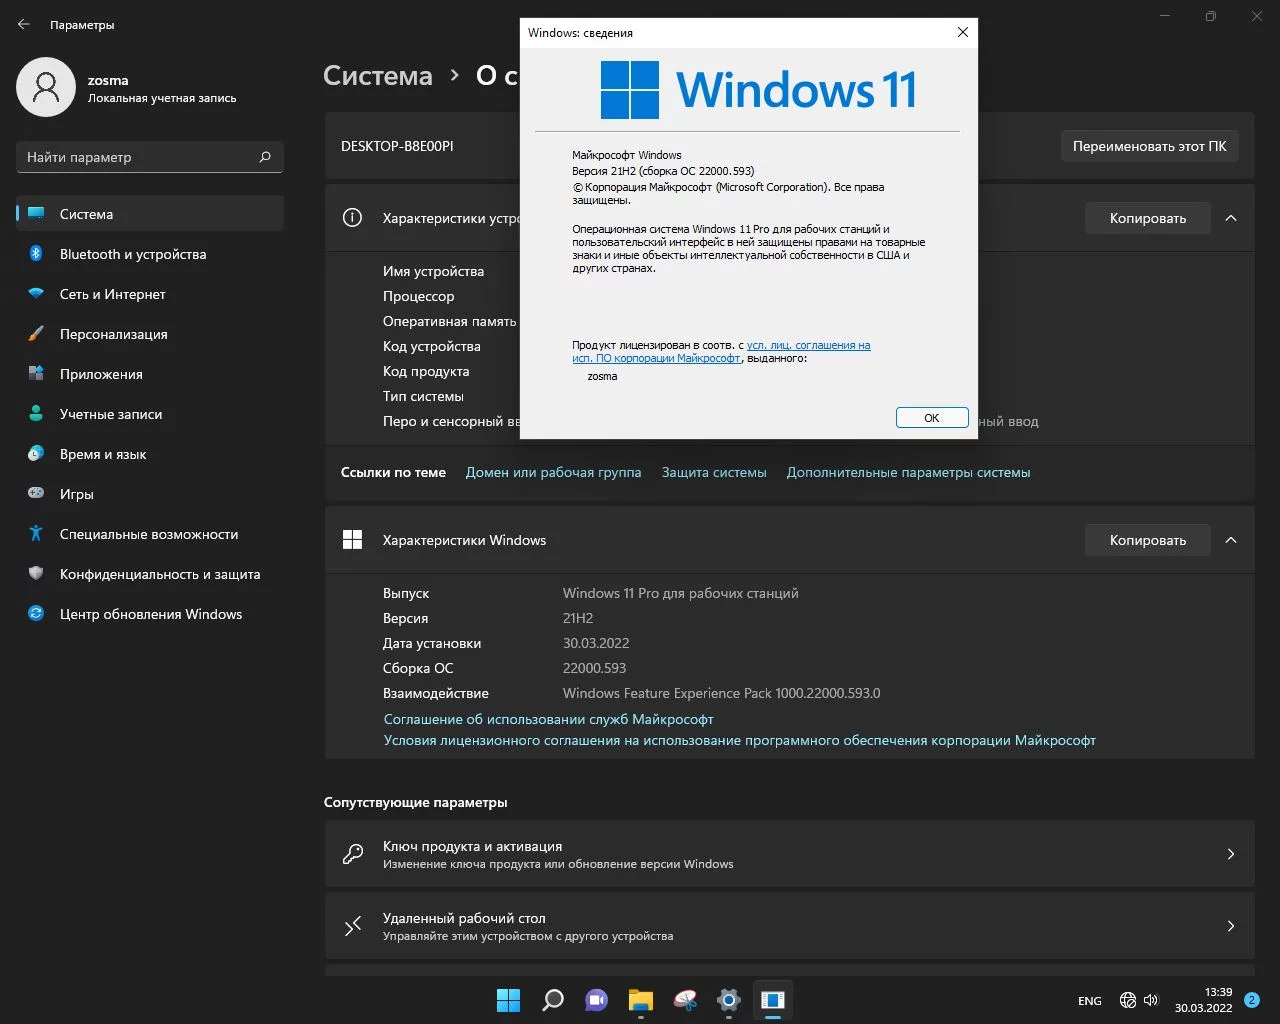Select Сеть и Интернет in sidebar
The image size is (1280, 1024).
tap(112, 294)
